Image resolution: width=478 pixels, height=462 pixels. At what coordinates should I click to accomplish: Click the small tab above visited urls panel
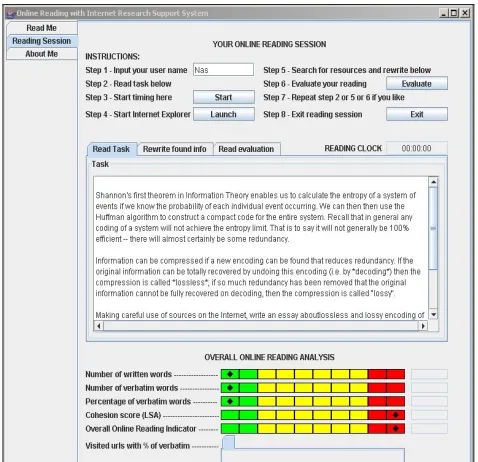228,442
